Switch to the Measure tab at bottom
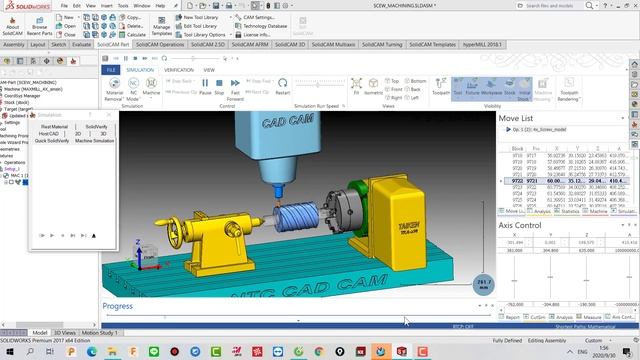The height and width of the screenshot is (360, 640). pyautogui.click(x=589, y=317)
